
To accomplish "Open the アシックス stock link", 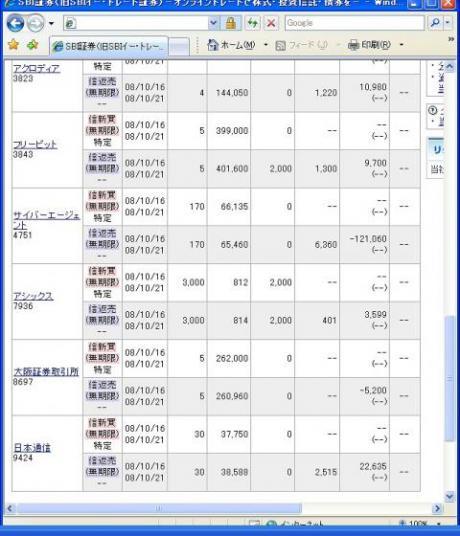I will pyautogui.click(x=33, y=296).
